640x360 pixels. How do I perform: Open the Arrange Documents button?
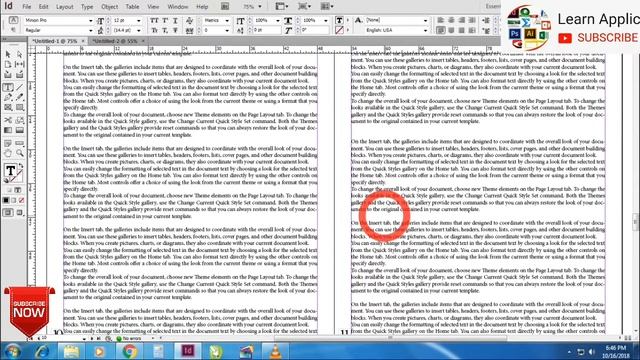coord(327,7)
